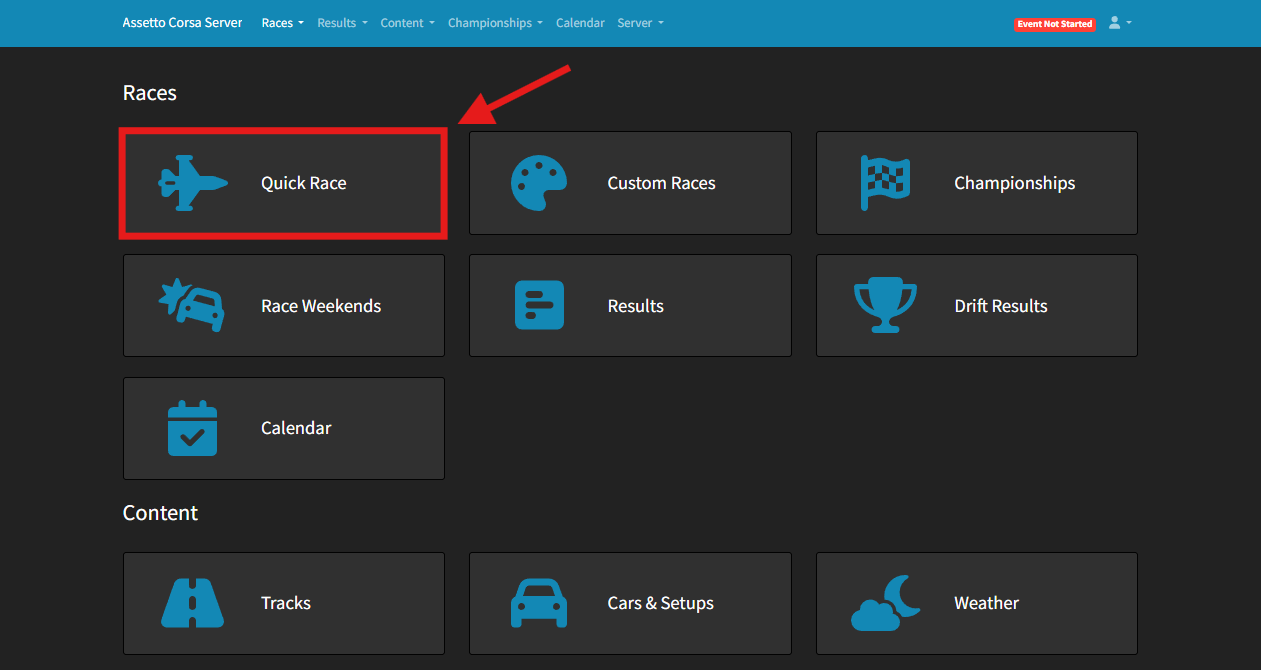
Task: Expand the Championships navbar dropdown
Action: point(495,22)
